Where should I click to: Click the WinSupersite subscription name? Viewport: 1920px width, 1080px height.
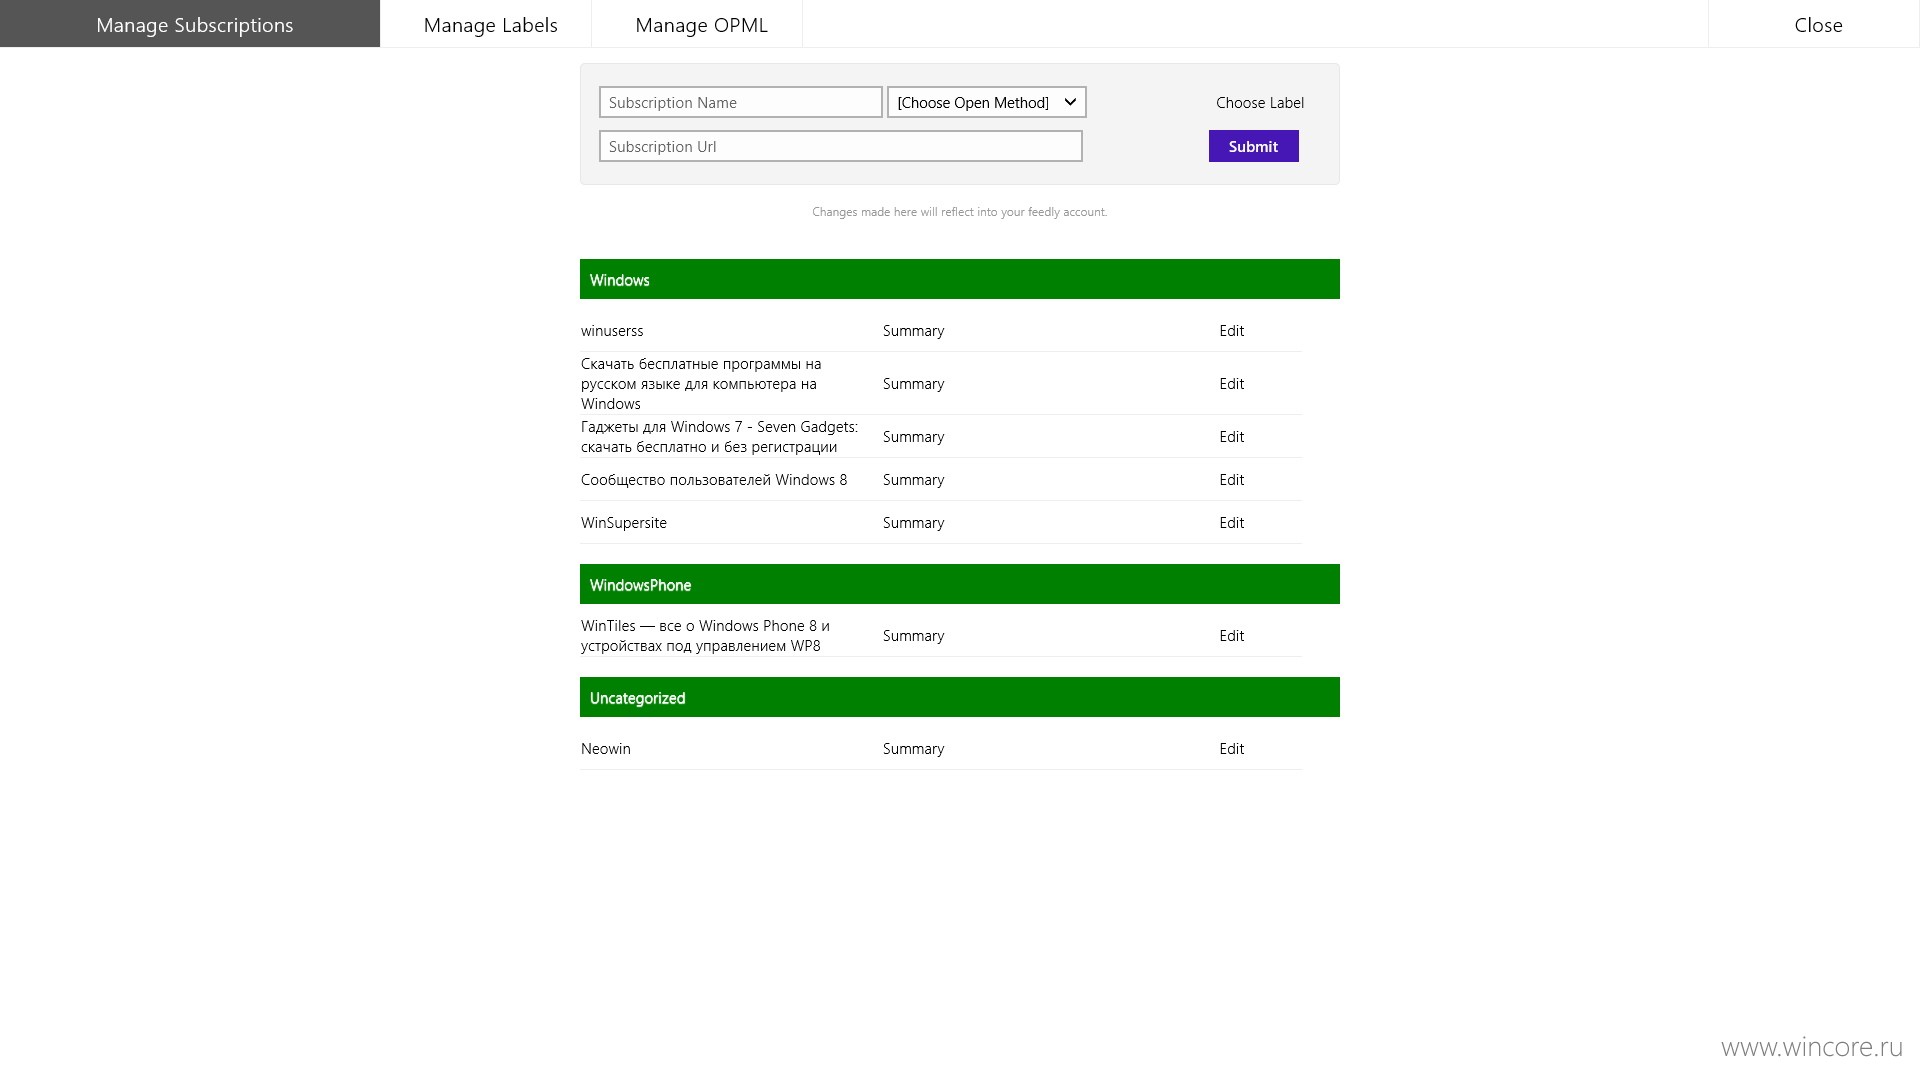point(624,523)
